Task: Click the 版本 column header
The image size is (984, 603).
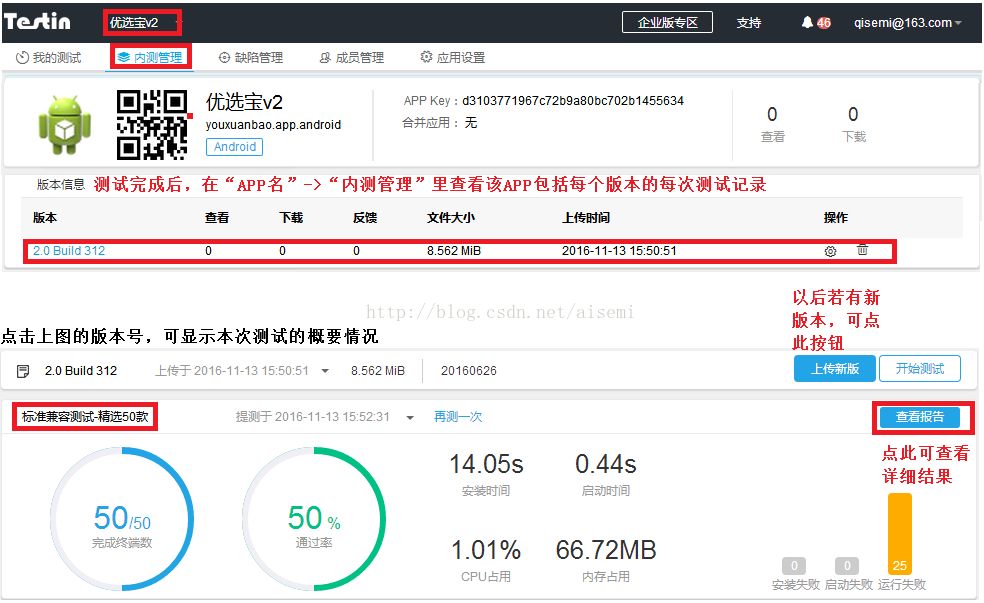Action: pyautogui.click(x=45, y=218)
